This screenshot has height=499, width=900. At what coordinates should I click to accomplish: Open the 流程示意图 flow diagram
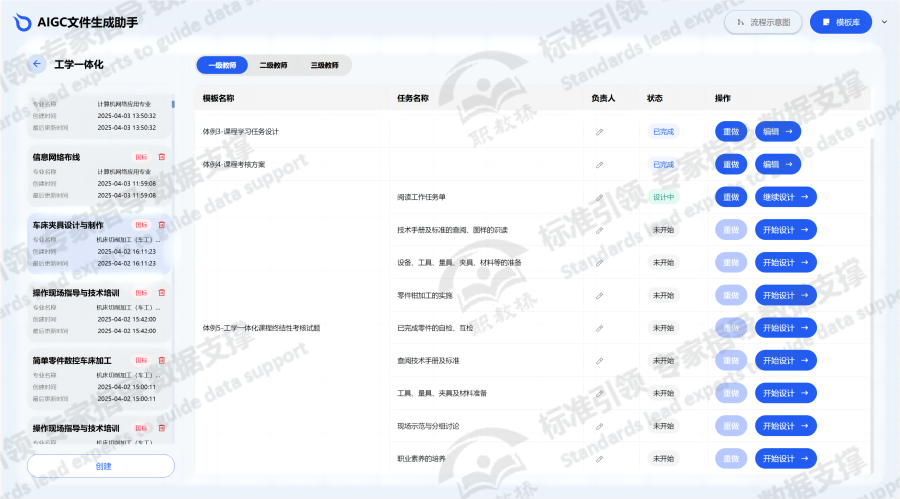[x=763, y=22]
